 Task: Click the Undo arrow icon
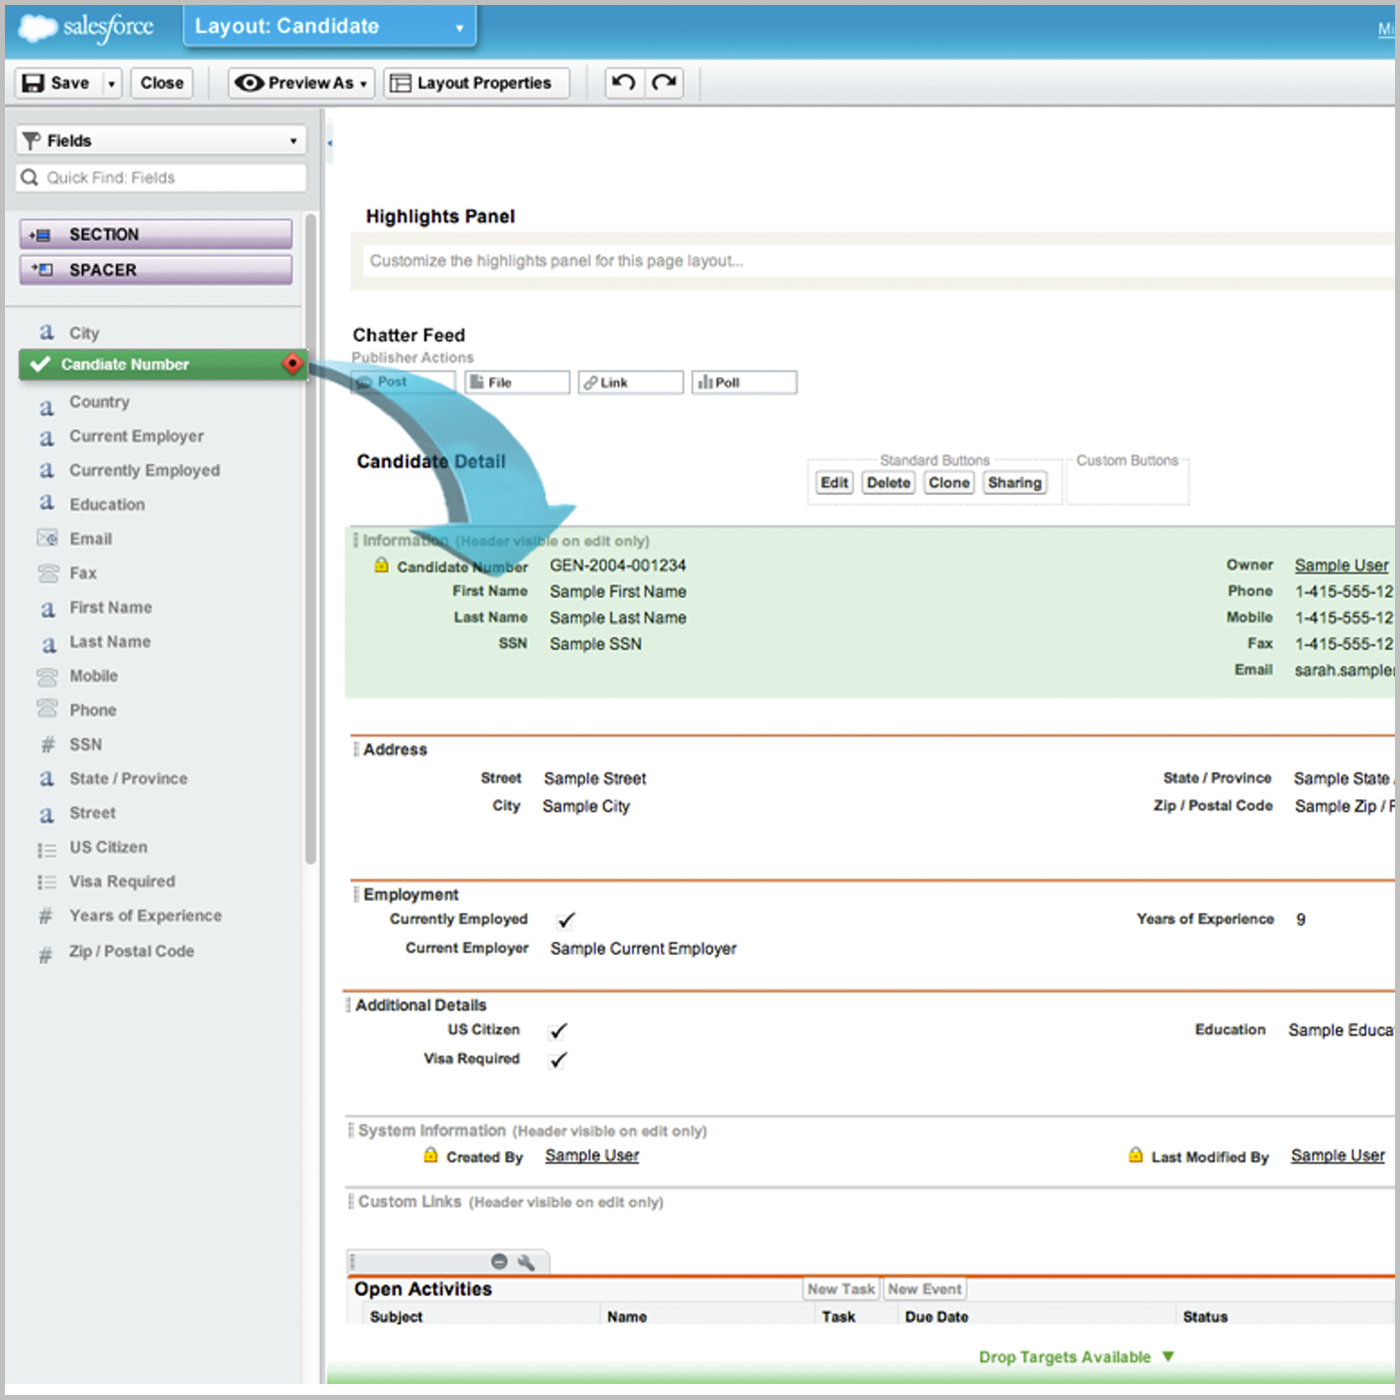pos(624,82)
